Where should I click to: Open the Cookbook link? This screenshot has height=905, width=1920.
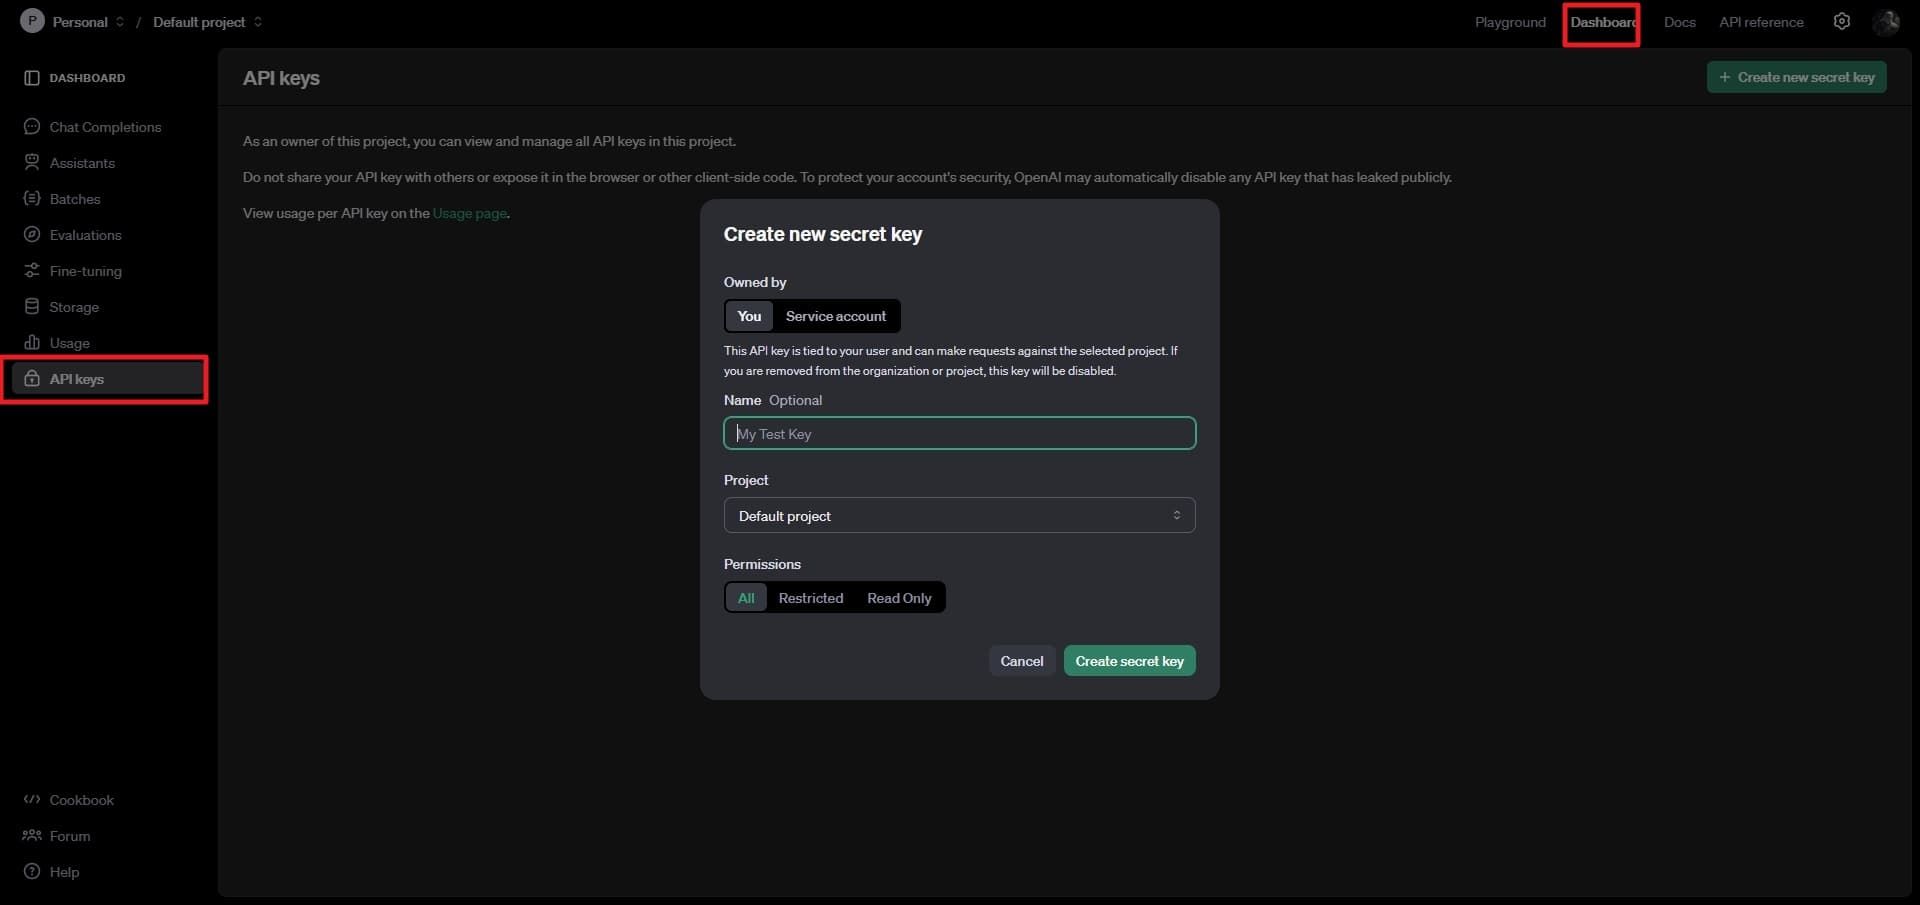(81, 800)
